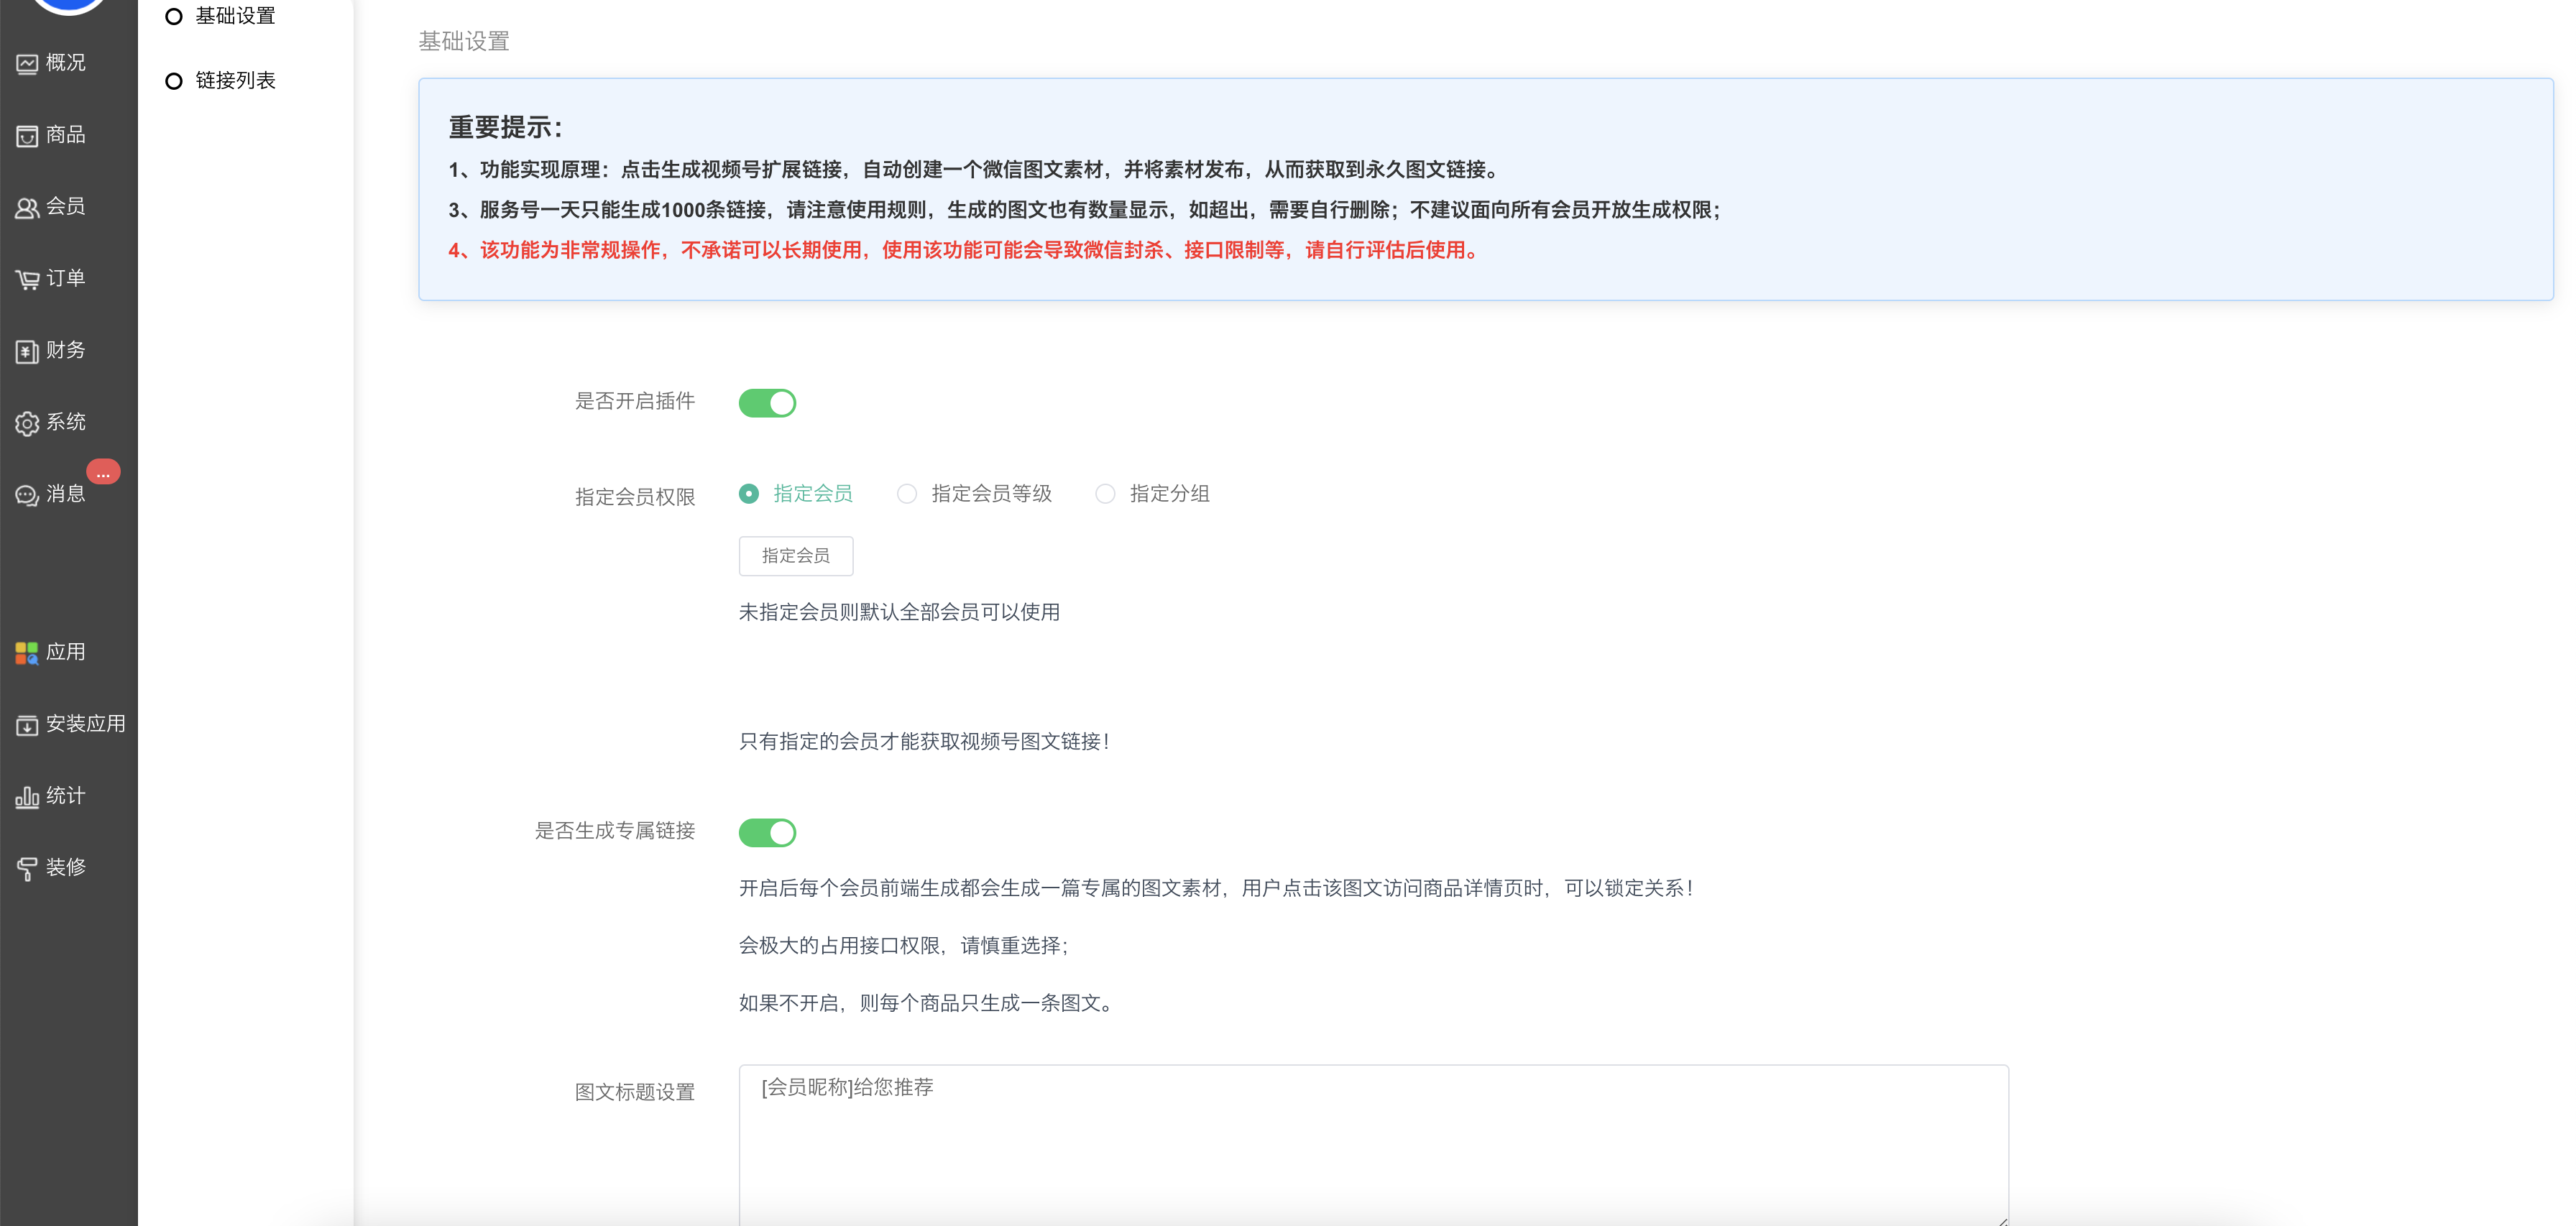Open 会员 members icon in sidebar
Image resolution: width=2576 pixels, height=1226 pixels.
(27, 208)
